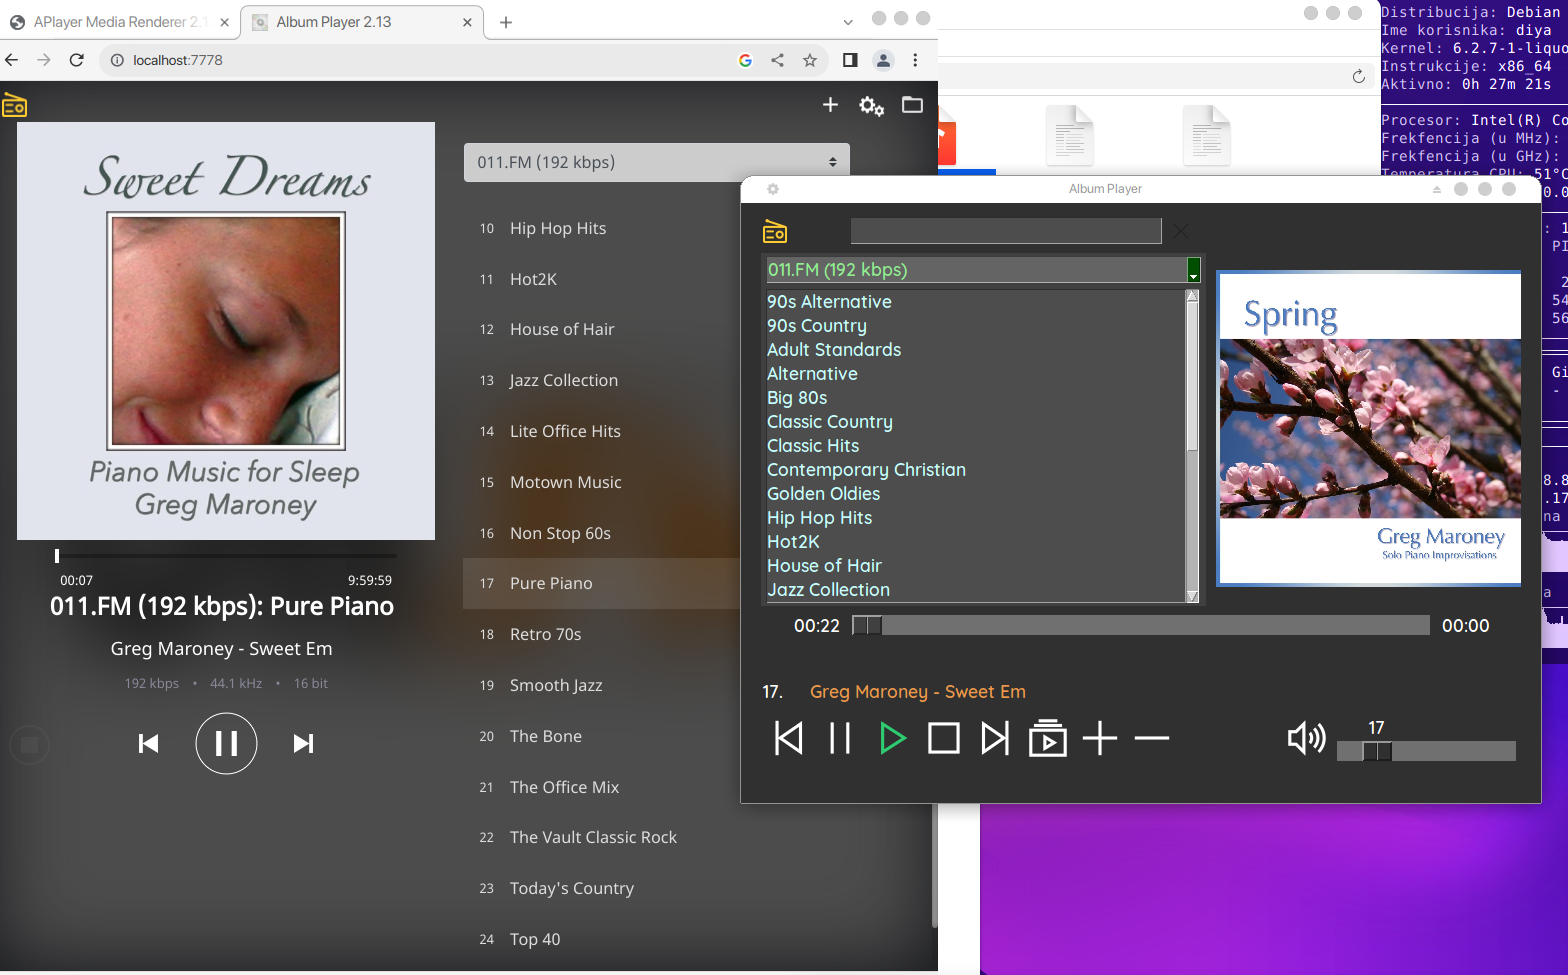Image resolution: width=1568 pixels, height=975 pixels.
Task: Switch to the Album Player 2.13 tab
Action: tap(360, 22)
